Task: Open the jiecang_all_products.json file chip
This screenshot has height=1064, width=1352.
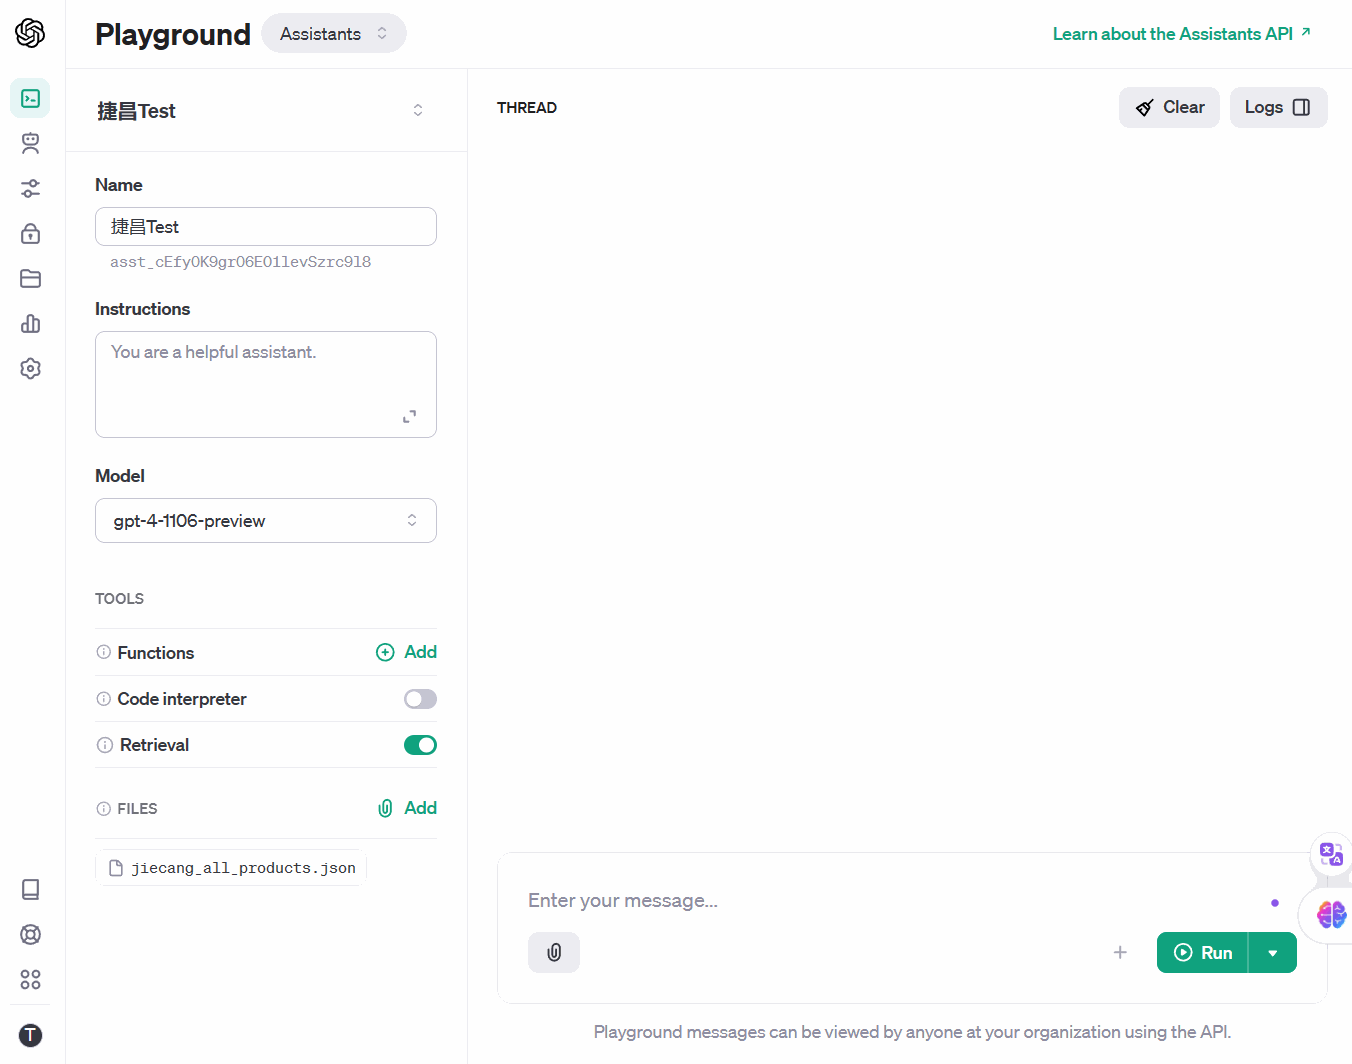Action: 231,868
